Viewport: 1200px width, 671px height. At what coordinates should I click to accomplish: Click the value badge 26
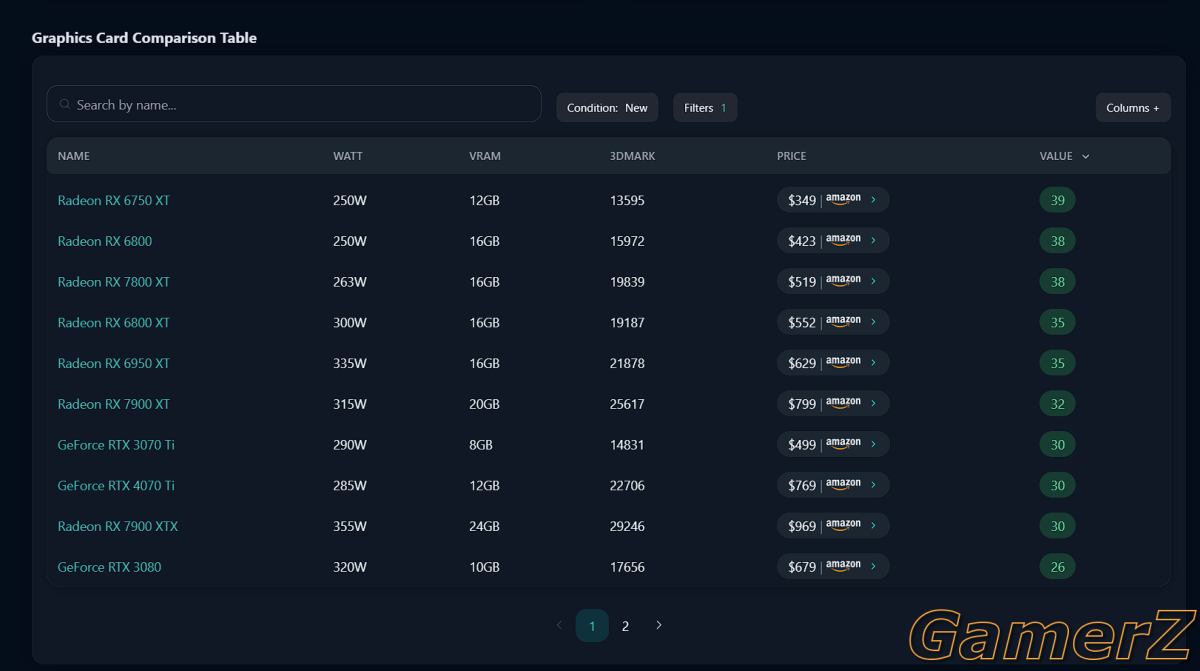coord(1057,567)
